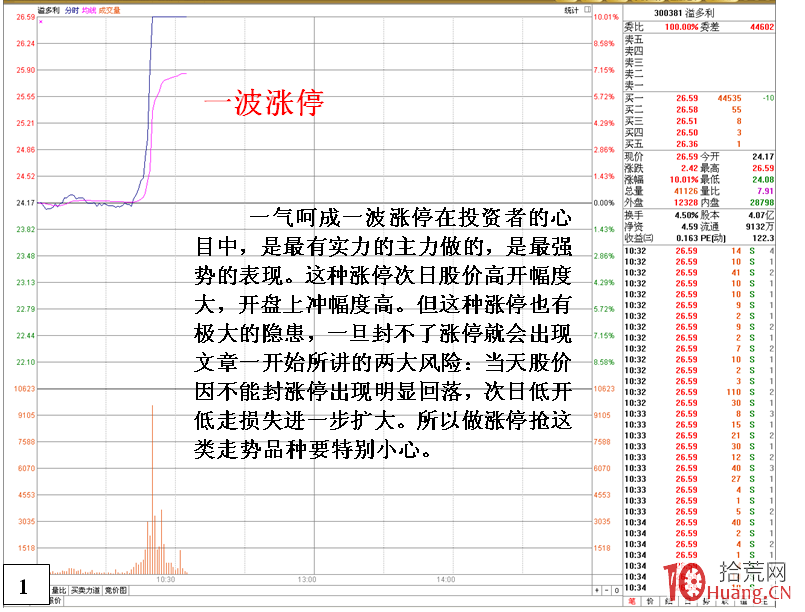Toggle the 成交量 volume indicator
805x612 pixels.
pos(108,8)
